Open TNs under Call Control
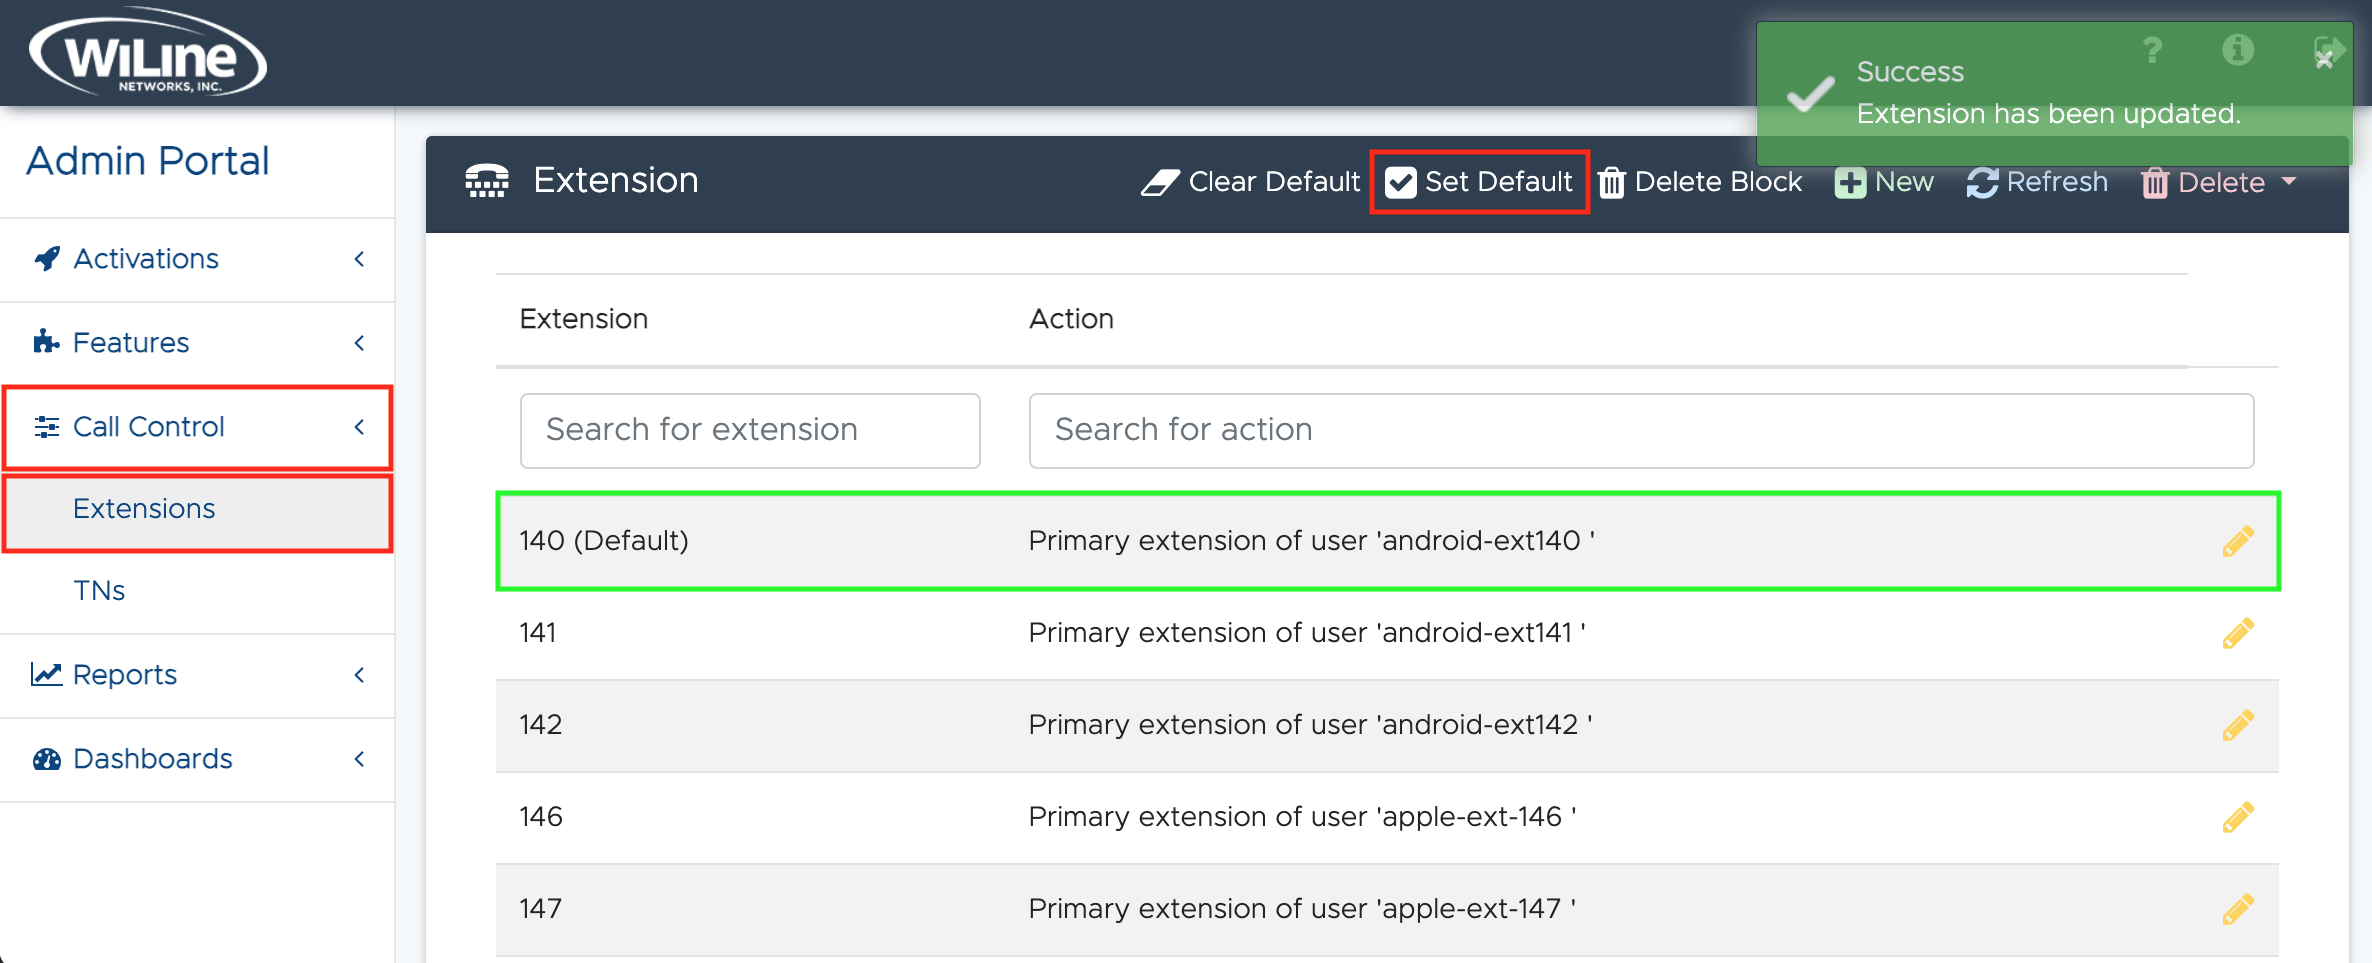This screenshot has height=963, width=2372. coord(99,591)
